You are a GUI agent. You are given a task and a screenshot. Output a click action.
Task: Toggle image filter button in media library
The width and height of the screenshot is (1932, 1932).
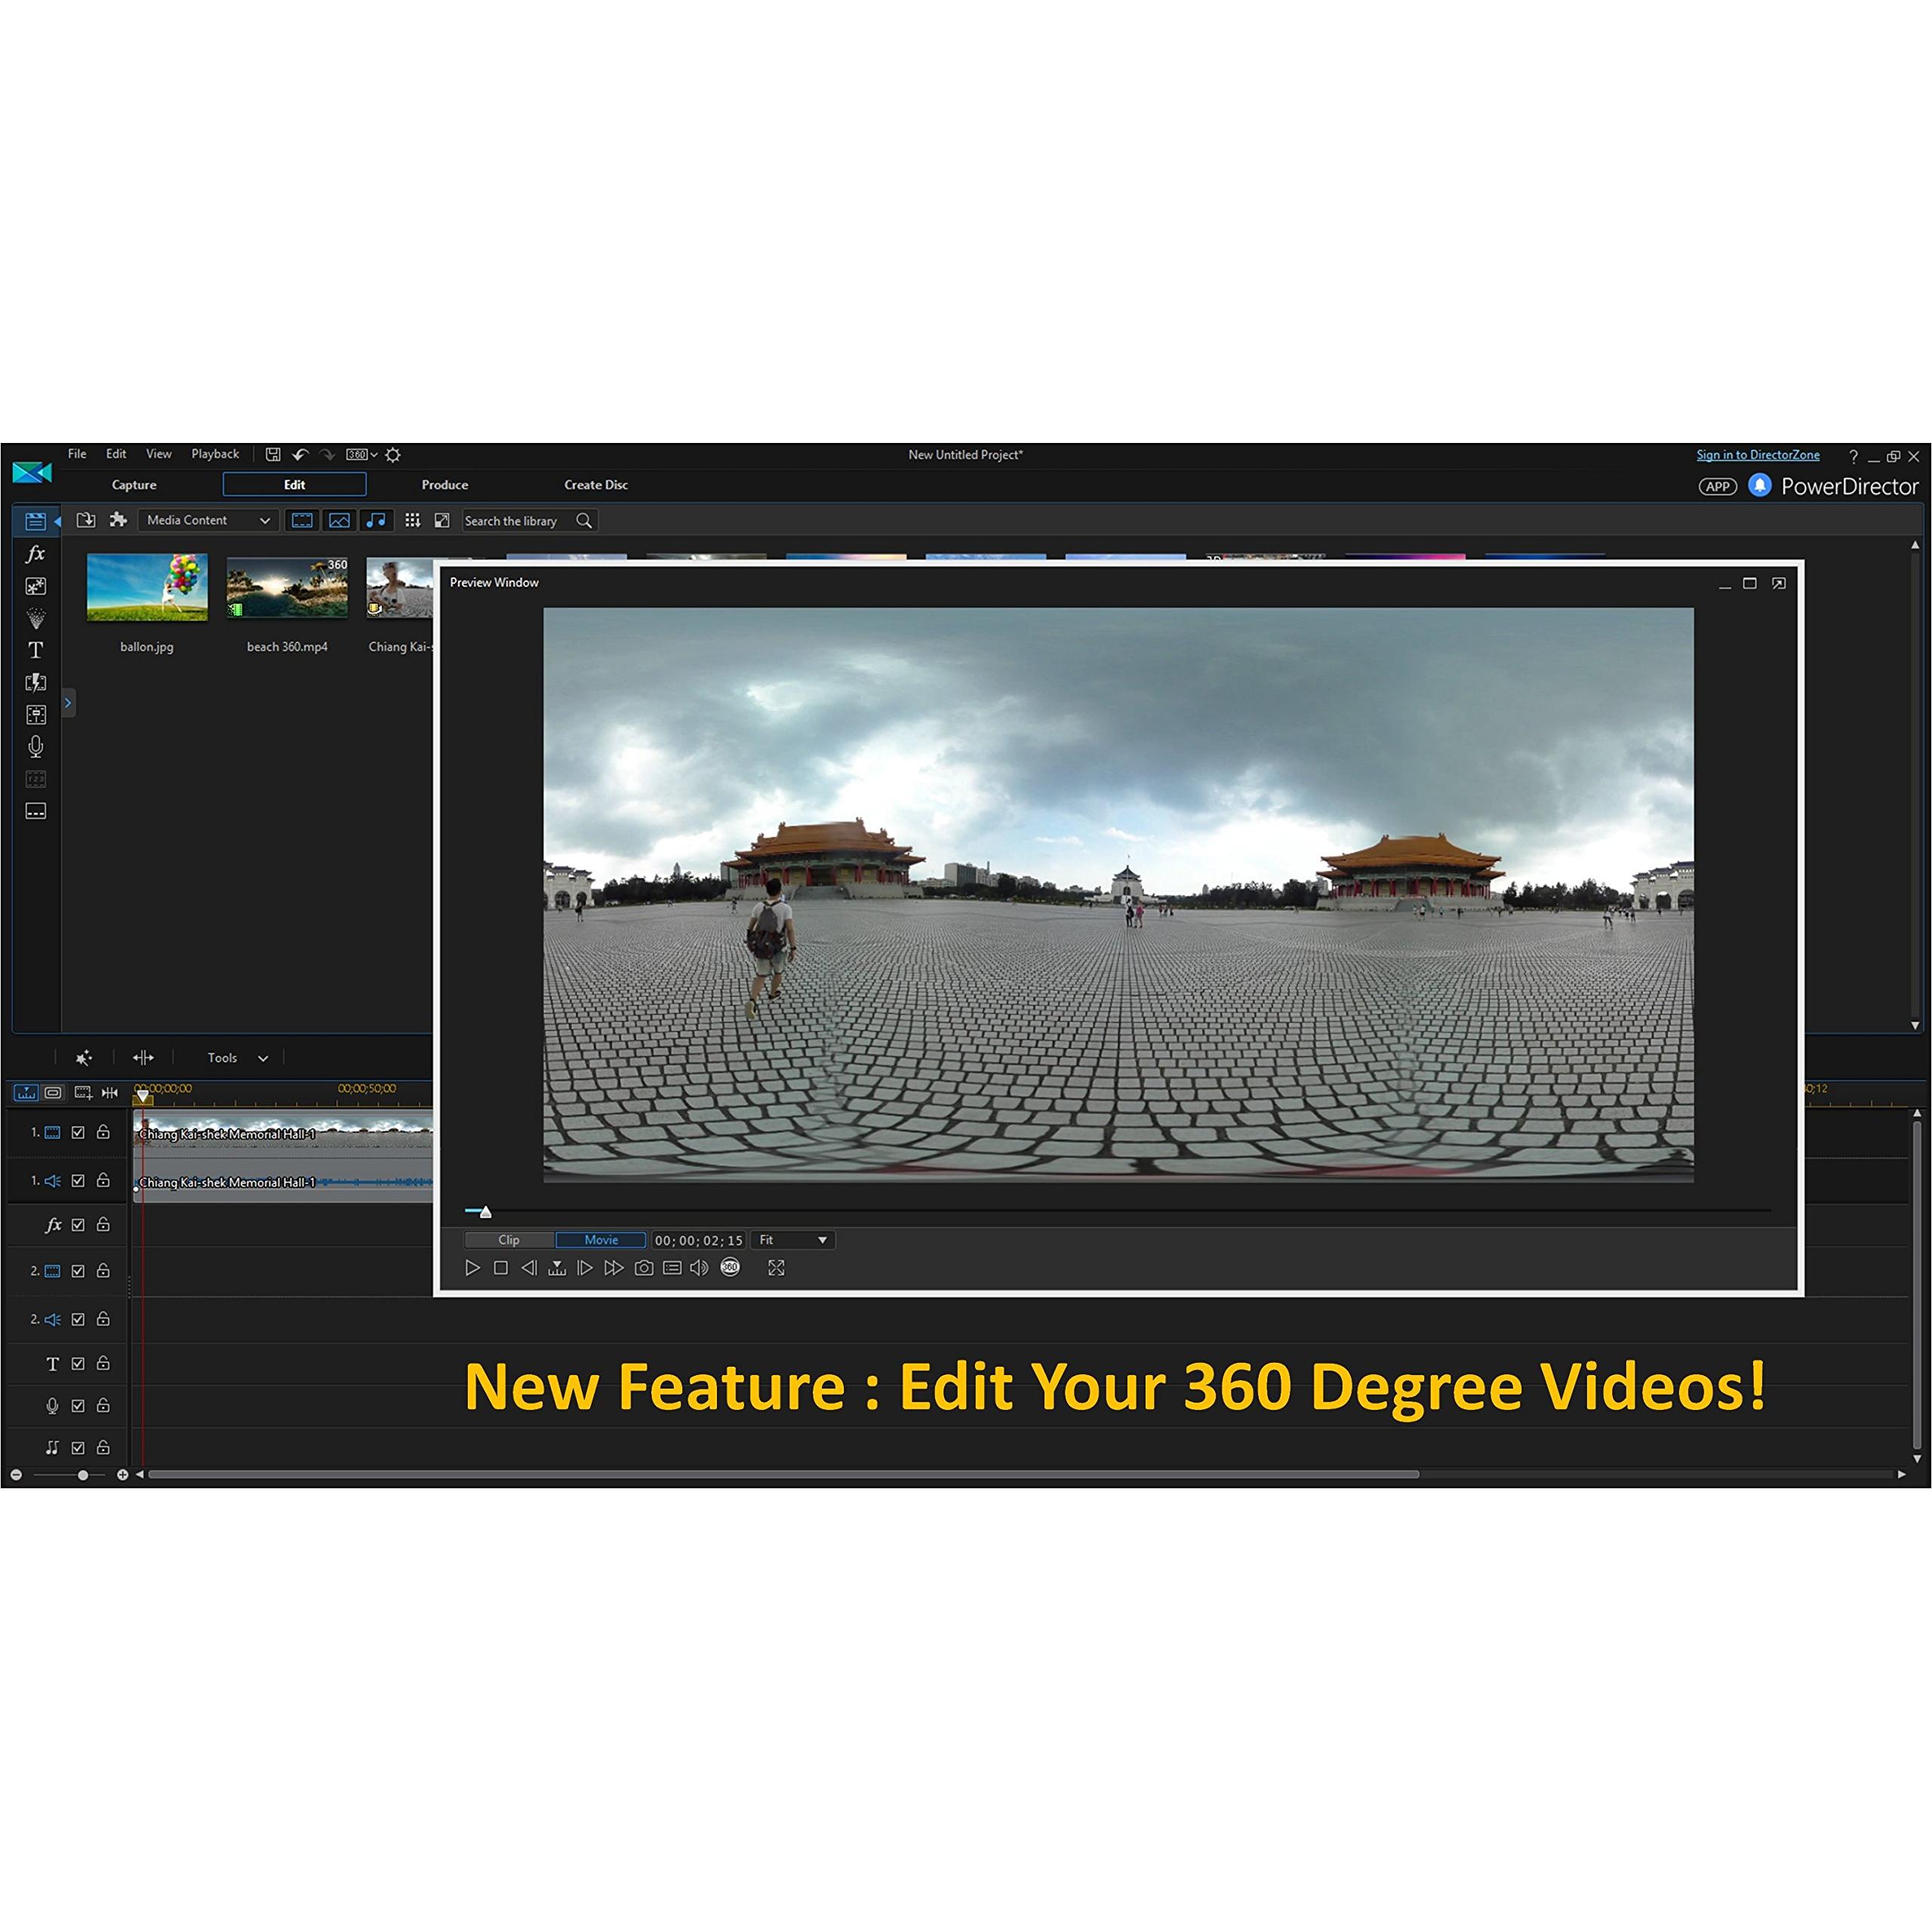339,520
